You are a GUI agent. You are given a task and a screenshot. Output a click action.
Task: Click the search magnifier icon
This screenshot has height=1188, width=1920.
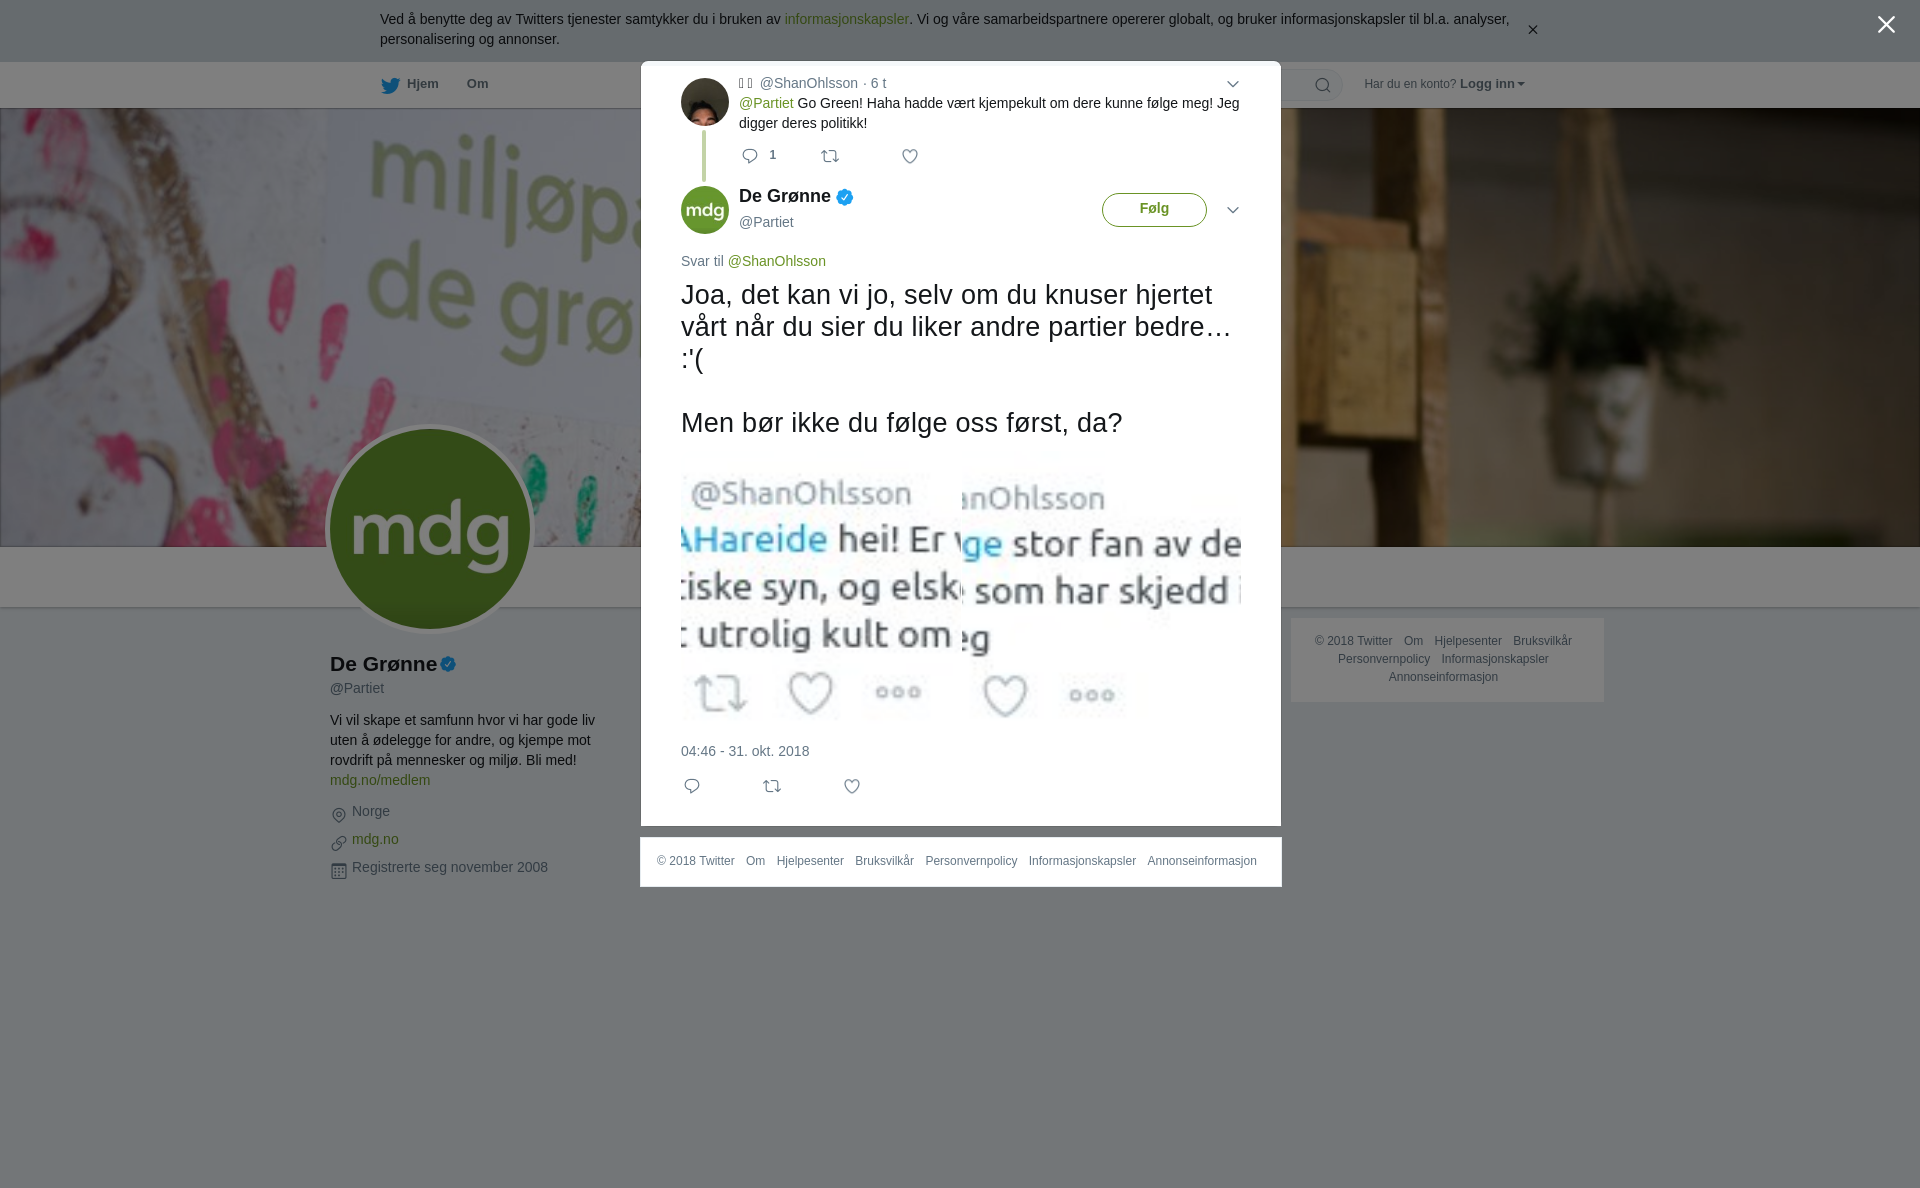click(x=1323, y=85)
